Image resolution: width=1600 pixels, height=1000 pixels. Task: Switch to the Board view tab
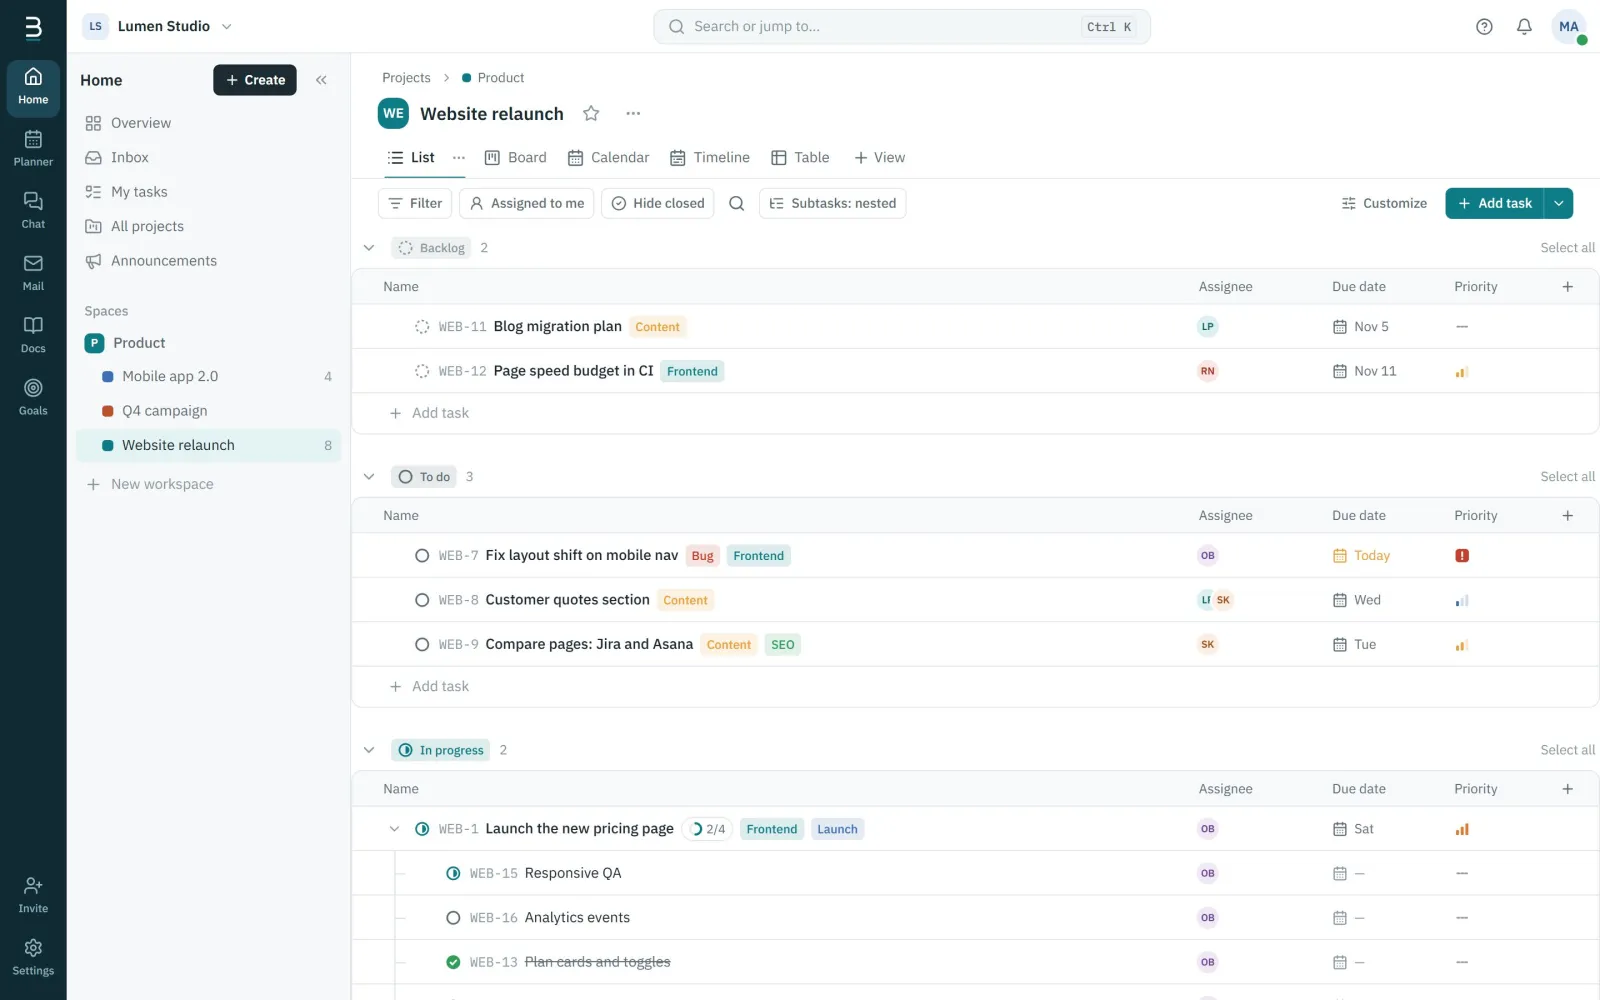[516, 158]
